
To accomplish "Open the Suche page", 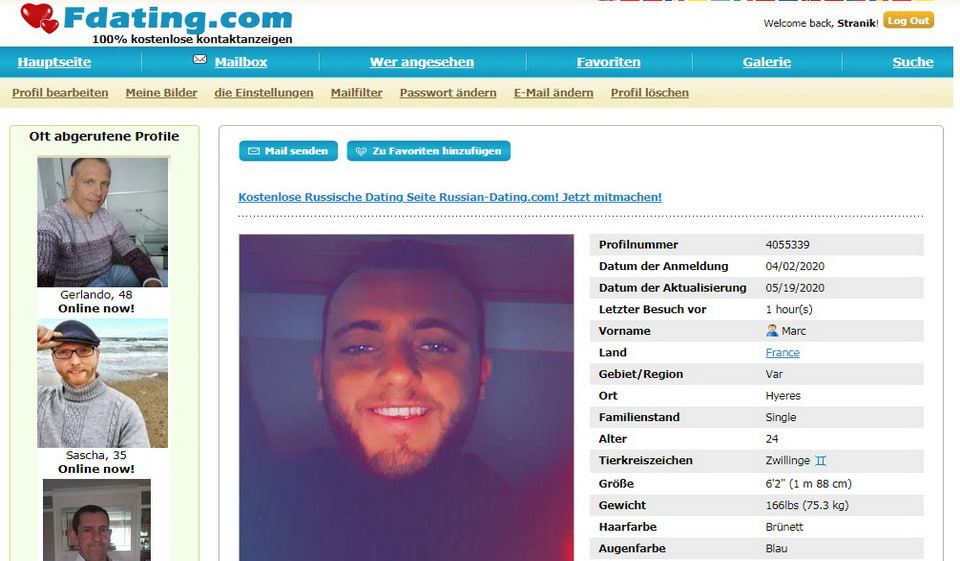I will click(913, 62).
